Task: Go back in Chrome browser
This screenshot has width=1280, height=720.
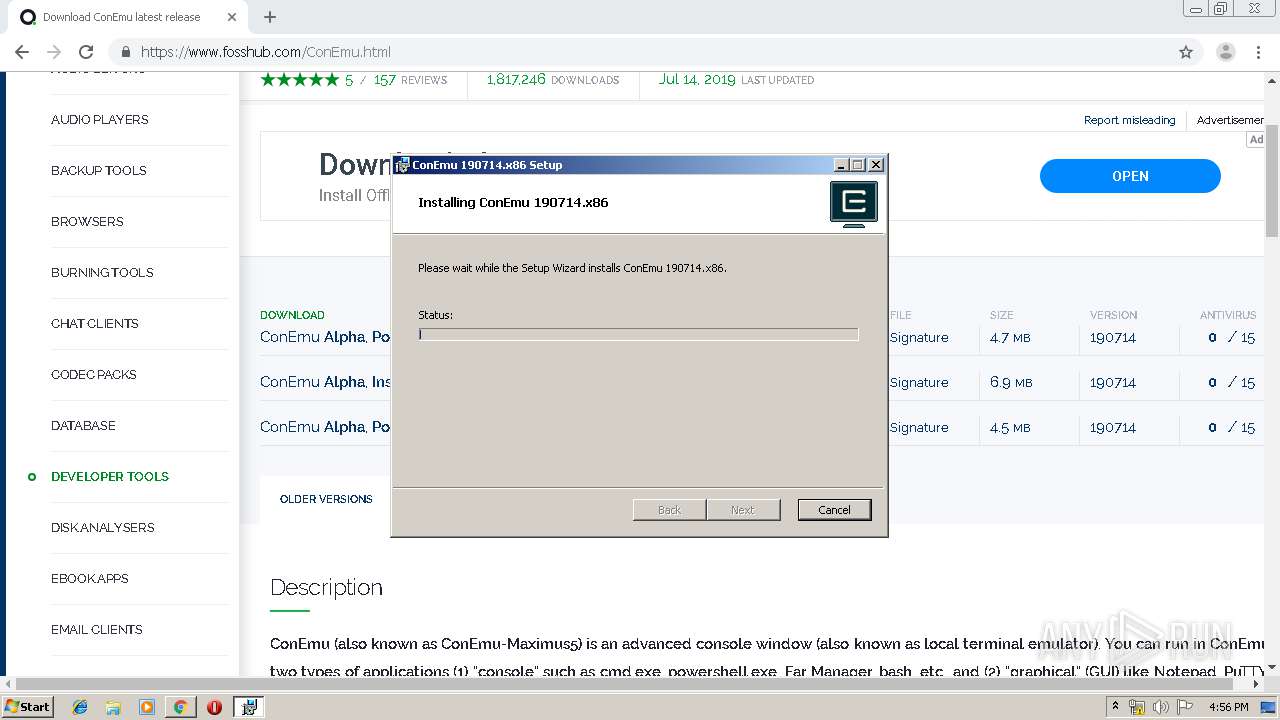Action: [x=22, y=52]
